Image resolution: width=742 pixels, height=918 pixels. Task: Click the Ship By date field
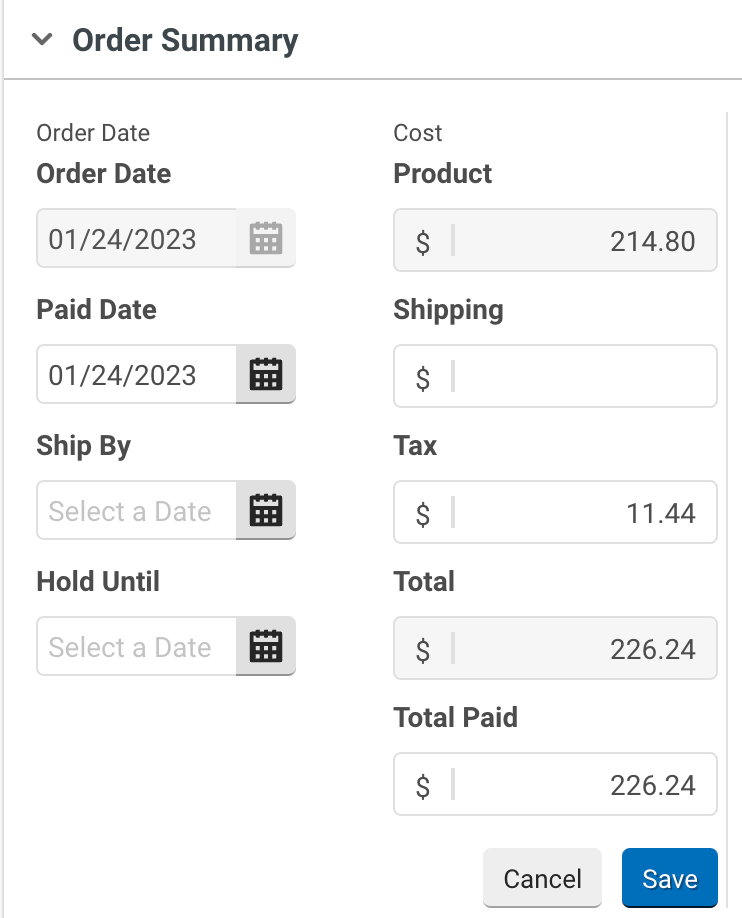point(137,511)
